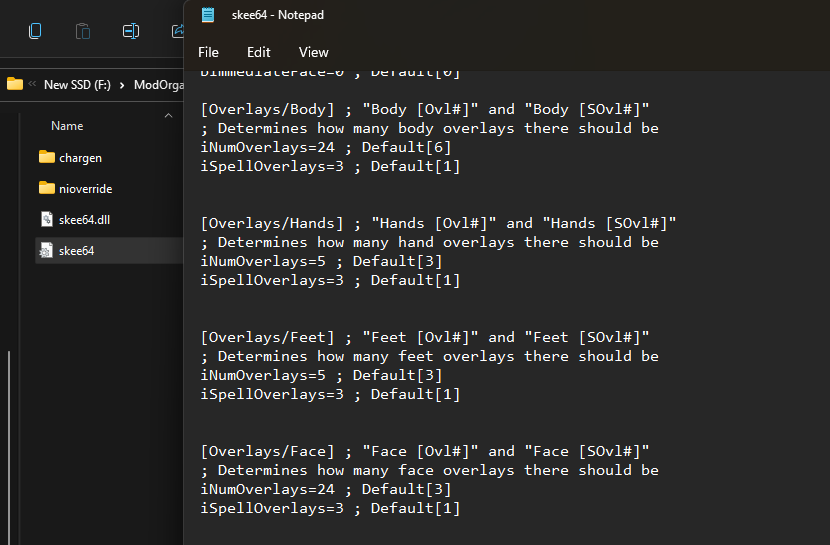Select the skee64 config file icon
830x545 pixels.
click(47, 250)
